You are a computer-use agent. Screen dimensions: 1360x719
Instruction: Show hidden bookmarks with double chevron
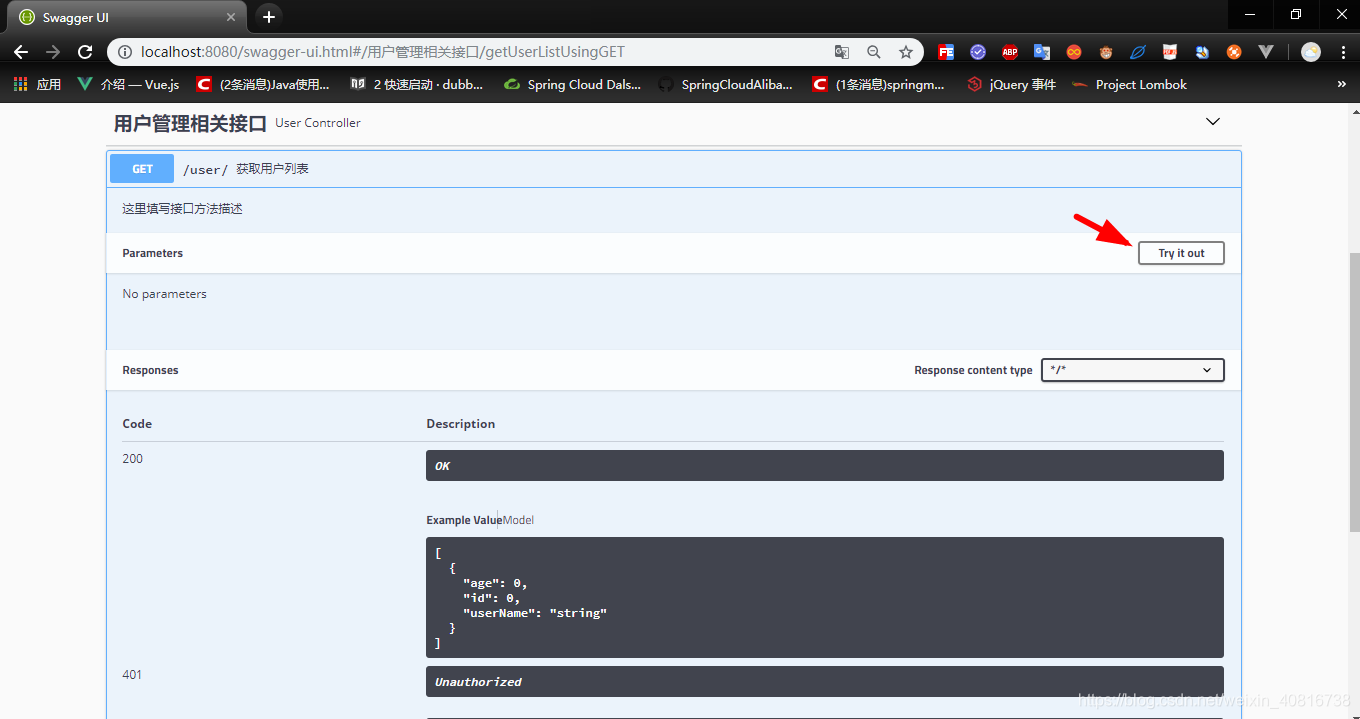pyautogui.click(x=1342, y=85)
